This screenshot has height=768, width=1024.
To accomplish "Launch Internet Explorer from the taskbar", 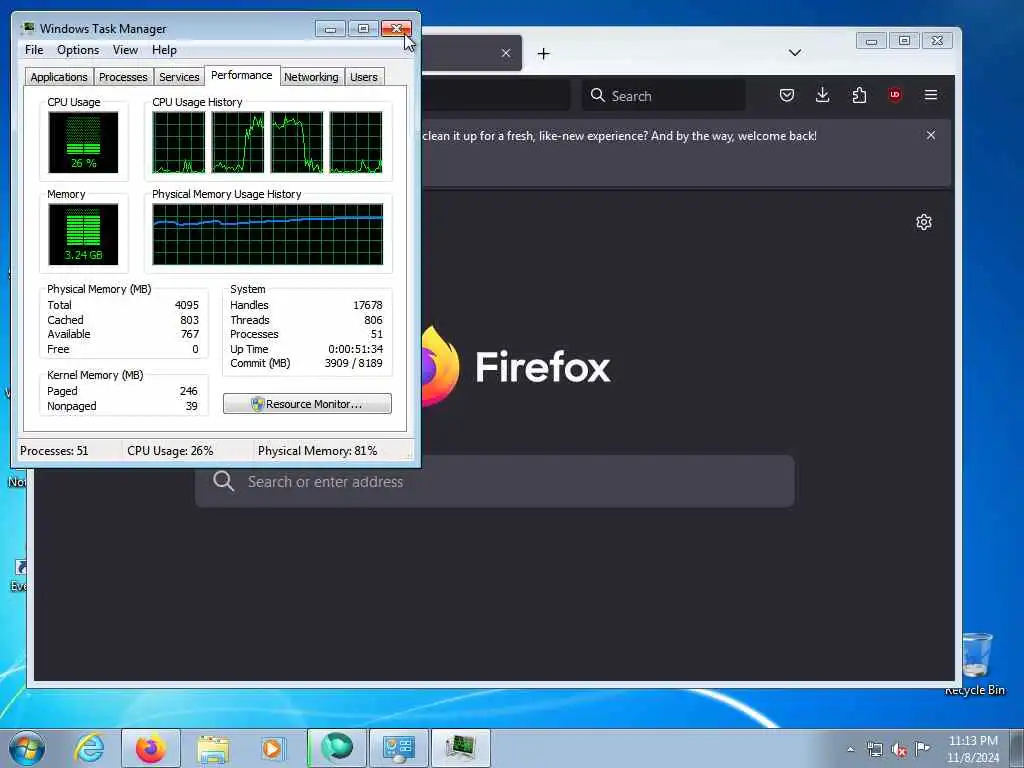I will (x=89, y=748).
